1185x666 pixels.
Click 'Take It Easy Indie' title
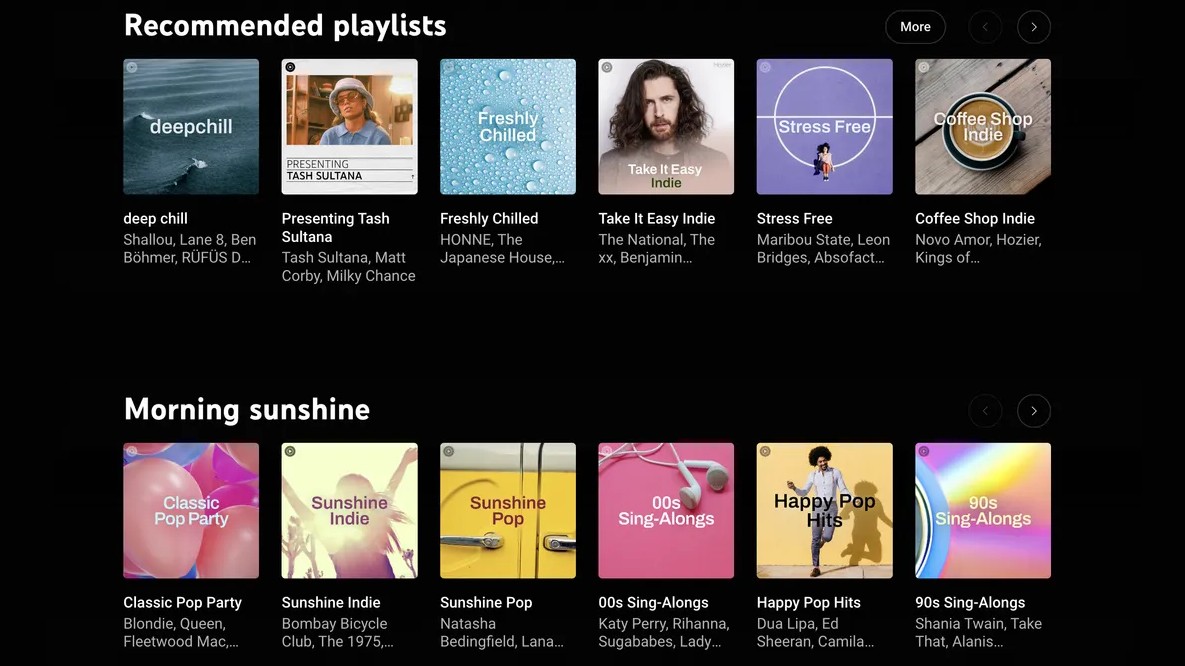(657, 218)
